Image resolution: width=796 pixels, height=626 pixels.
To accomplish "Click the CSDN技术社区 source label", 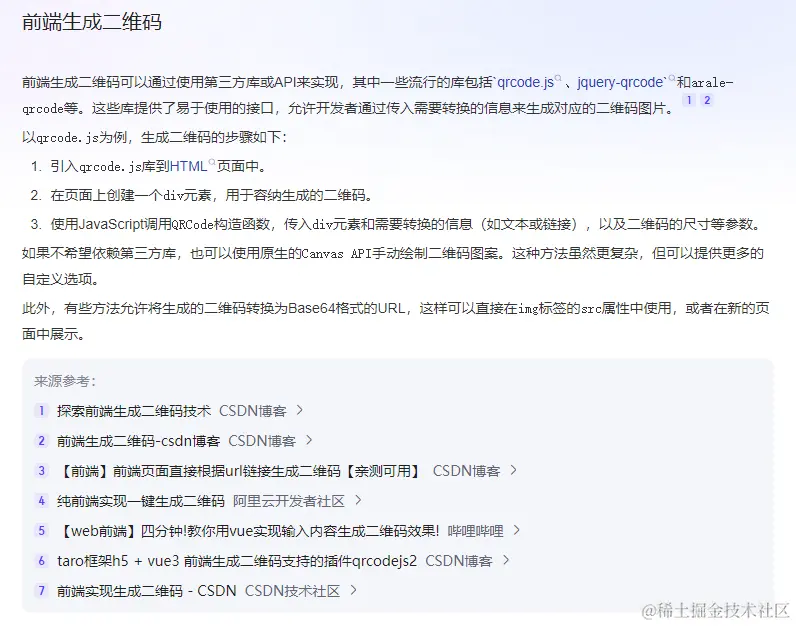I will point(292,591).
